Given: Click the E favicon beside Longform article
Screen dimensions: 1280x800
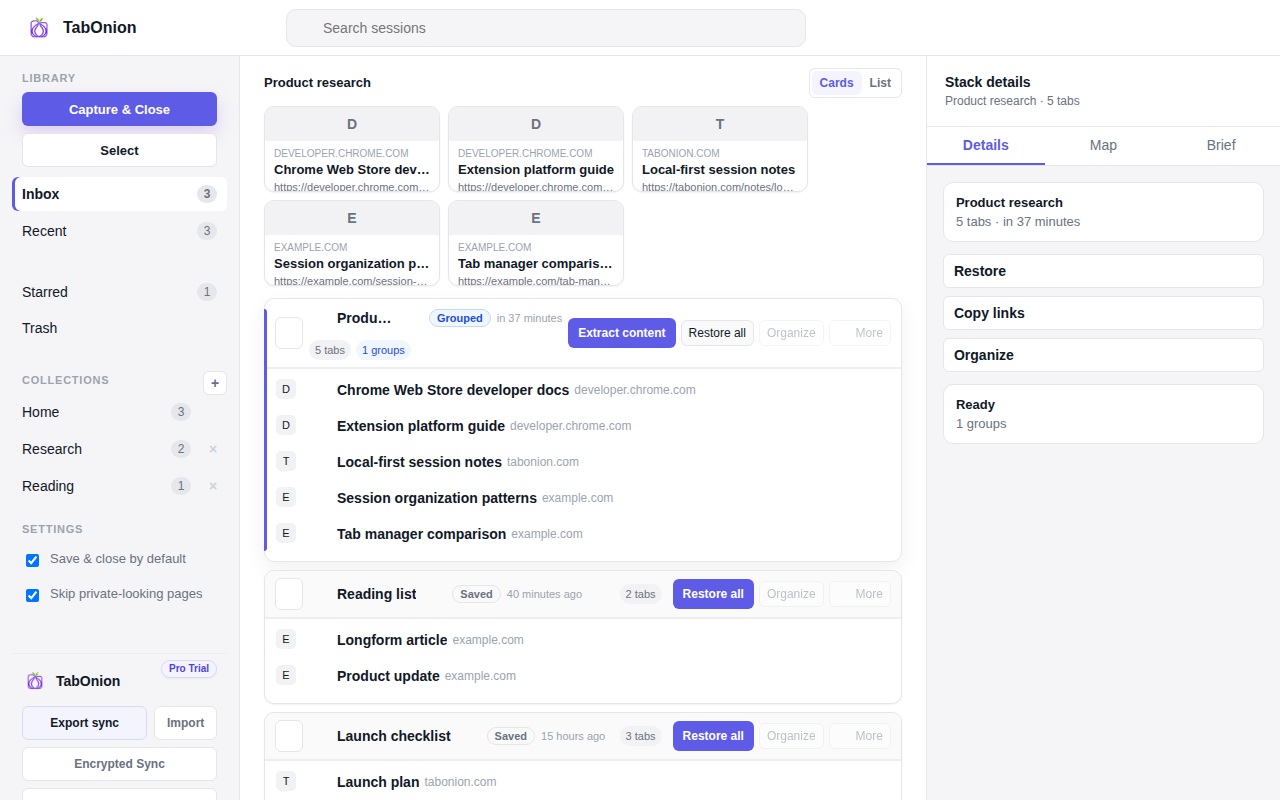Looking at the screenshot, I should (286, 640).
